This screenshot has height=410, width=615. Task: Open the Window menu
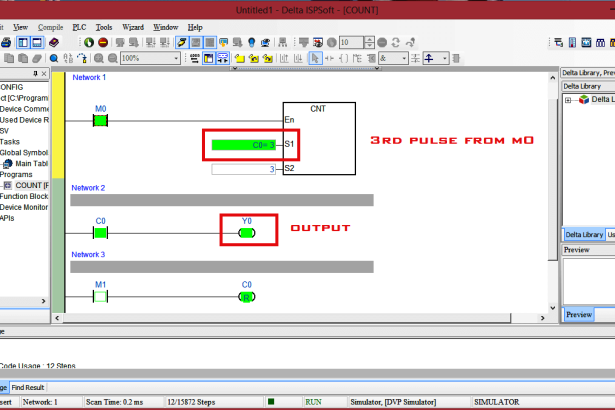click(x=166, y=27)
